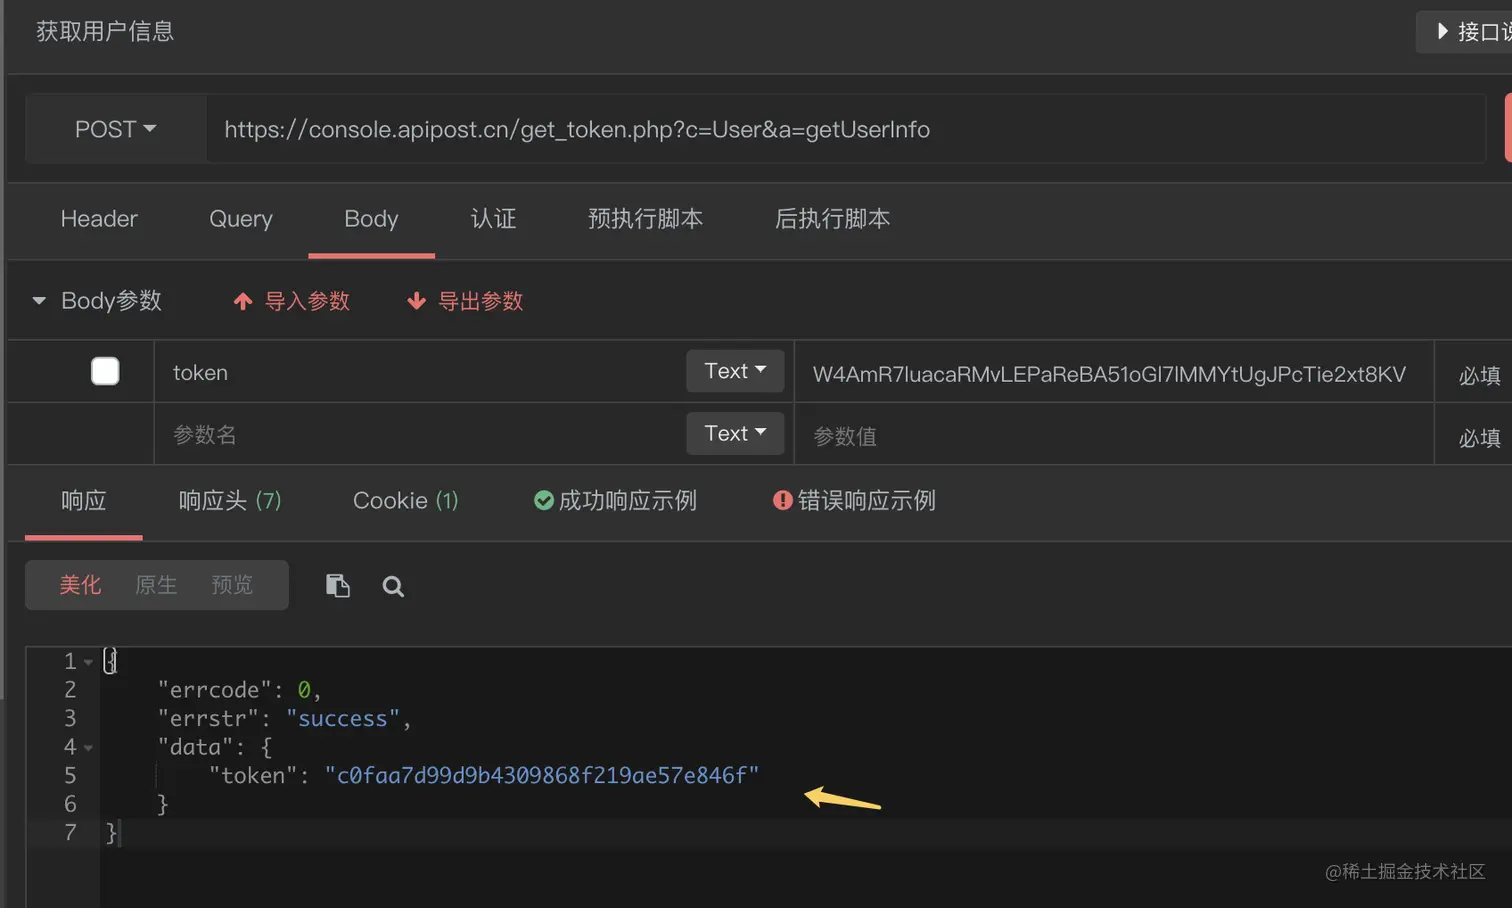1512x908 pixels.
Task: Switch to the Query tab
Action: pos(241,219)
